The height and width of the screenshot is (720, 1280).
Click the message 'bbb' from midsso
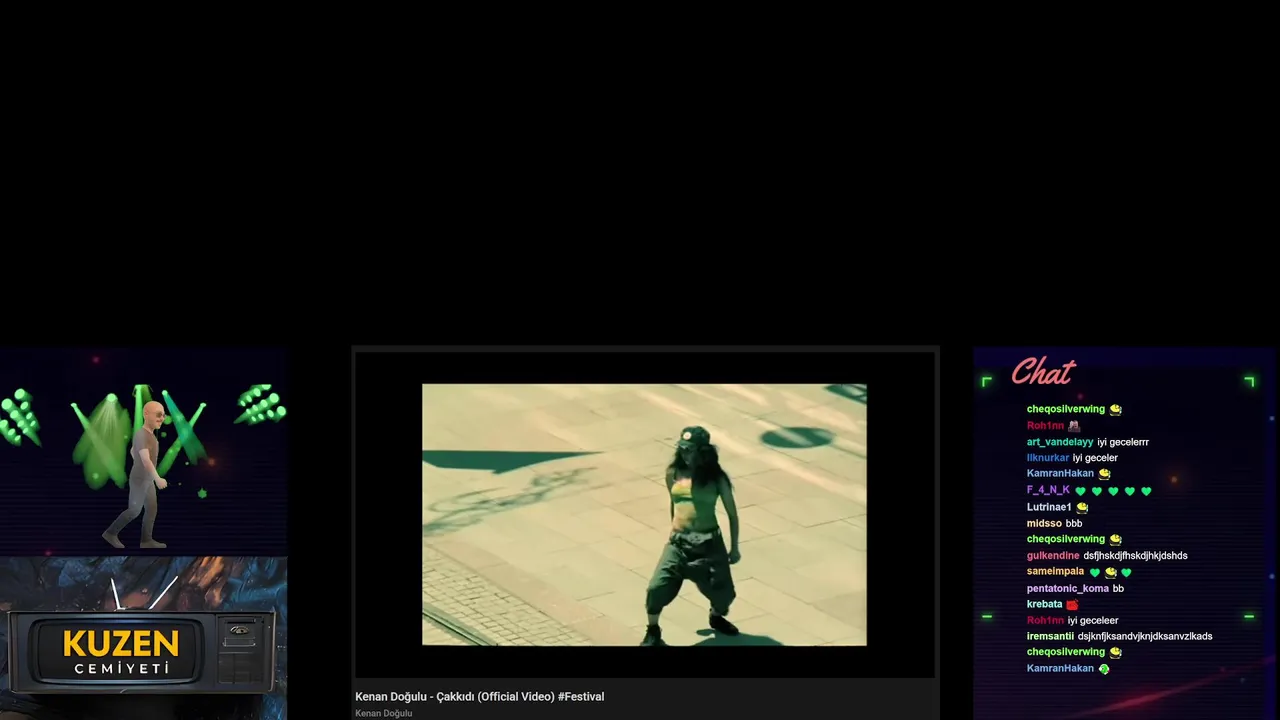1074,523
